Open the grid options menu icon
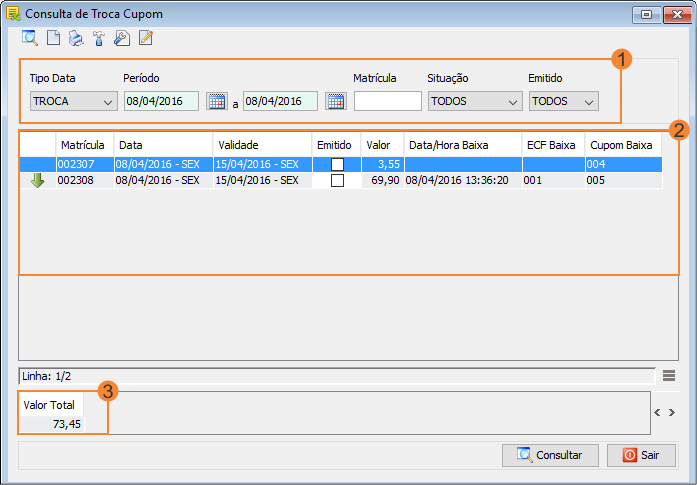The height and width of the screenshot is (485, 697). [669, 376]
